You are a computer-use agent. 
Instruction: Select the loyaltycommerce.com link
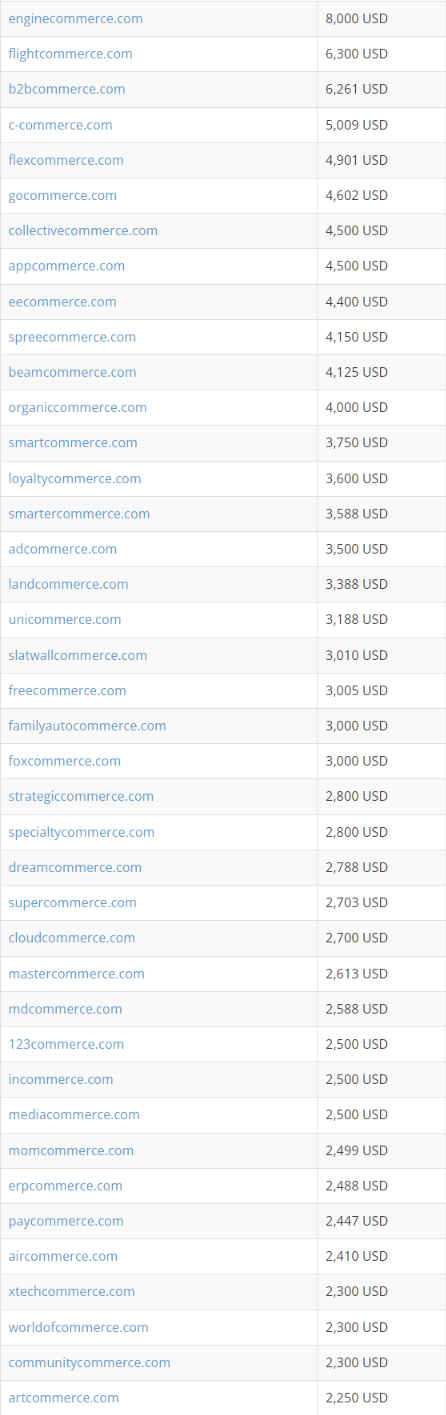click(x=75, y=478)
